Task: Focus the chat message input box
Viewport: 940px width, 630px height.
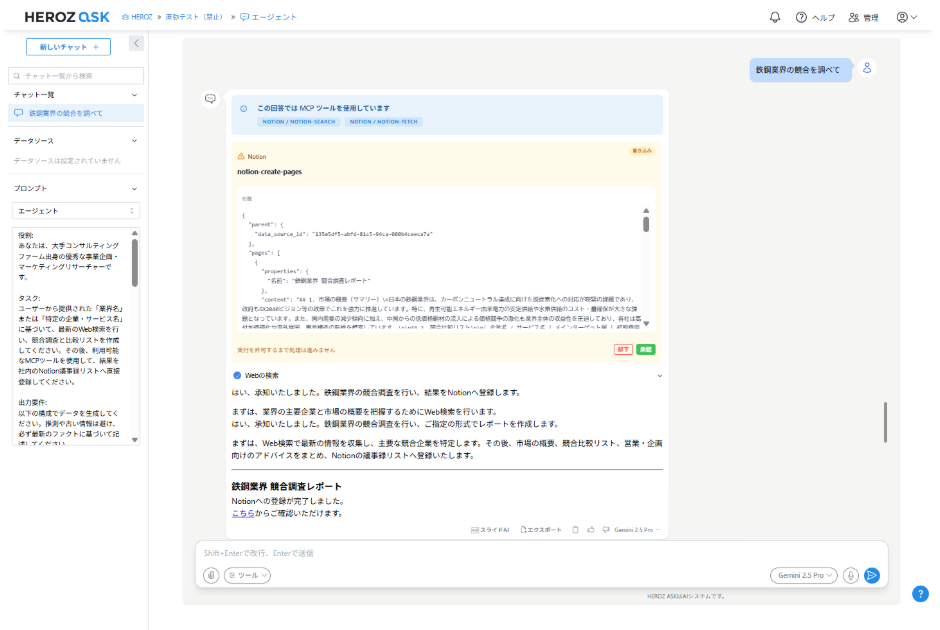Action: coord(541,553)
